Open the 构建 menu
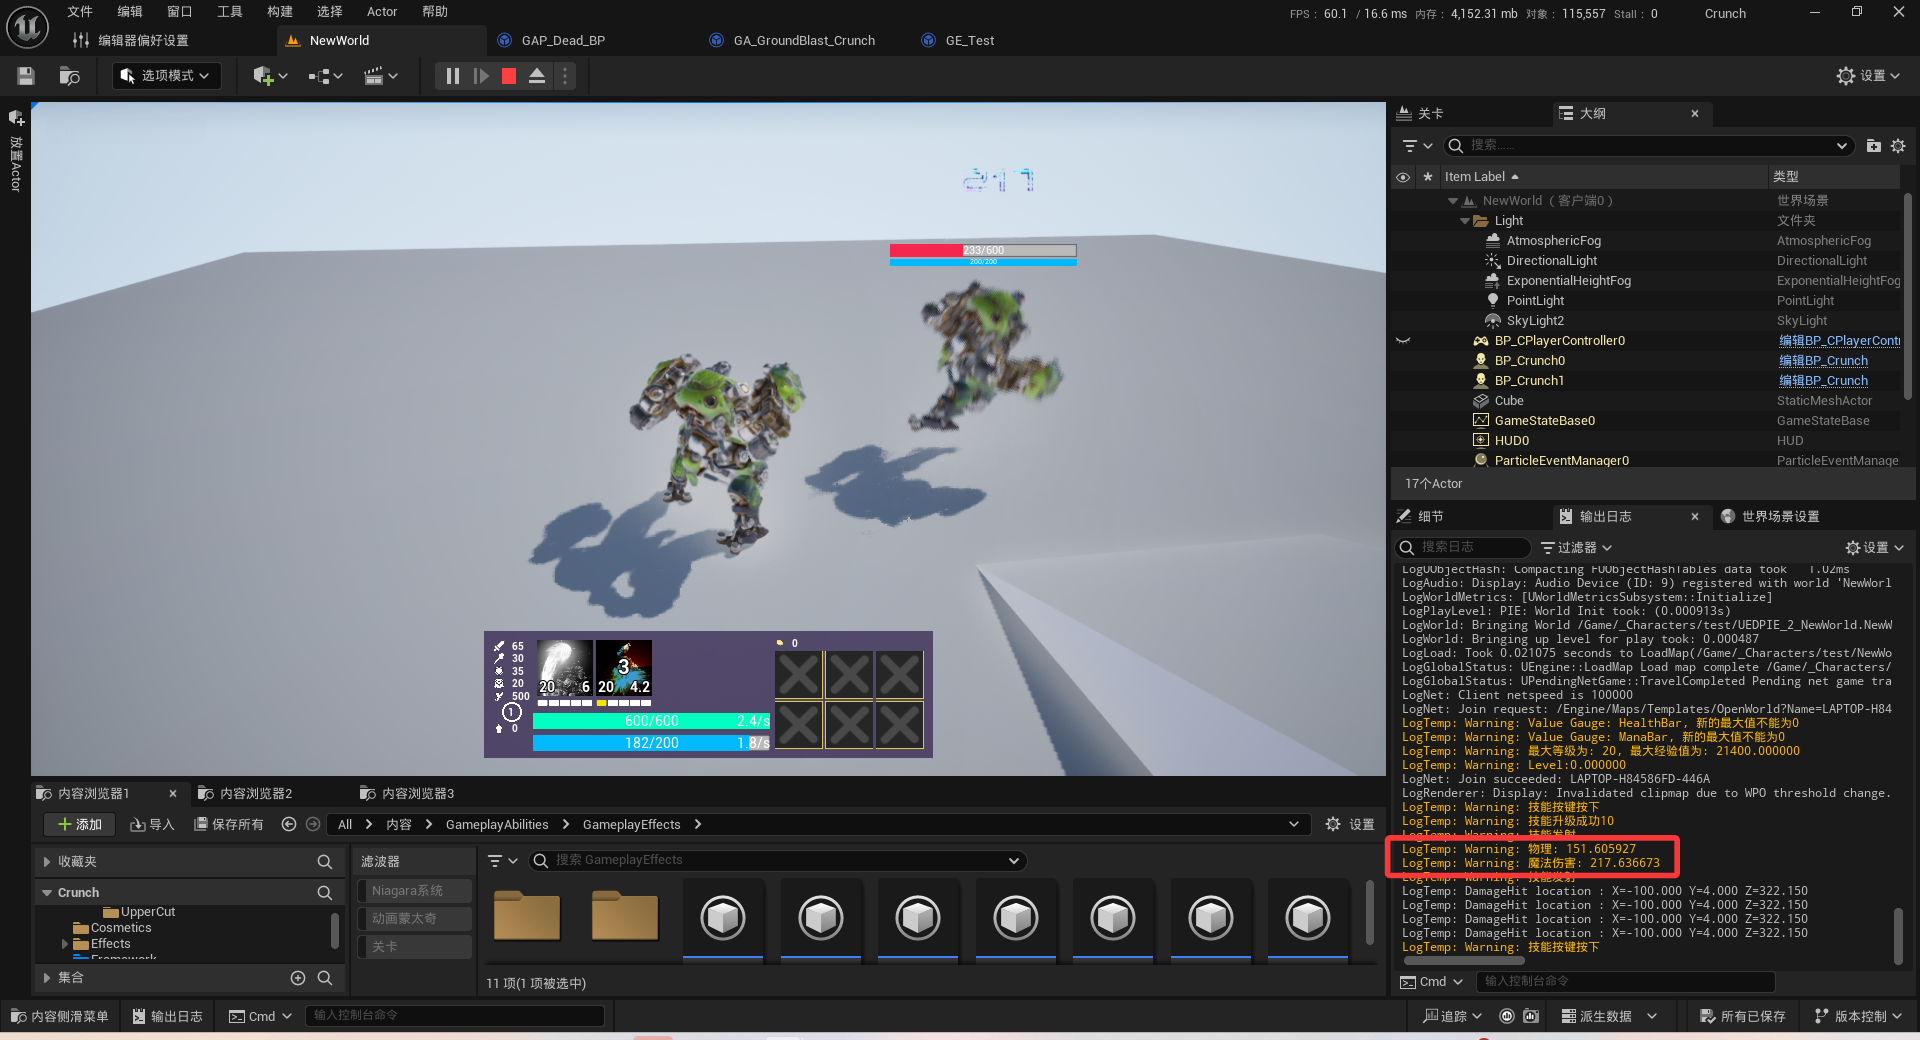1920x1040 pixels. (280, 12)
